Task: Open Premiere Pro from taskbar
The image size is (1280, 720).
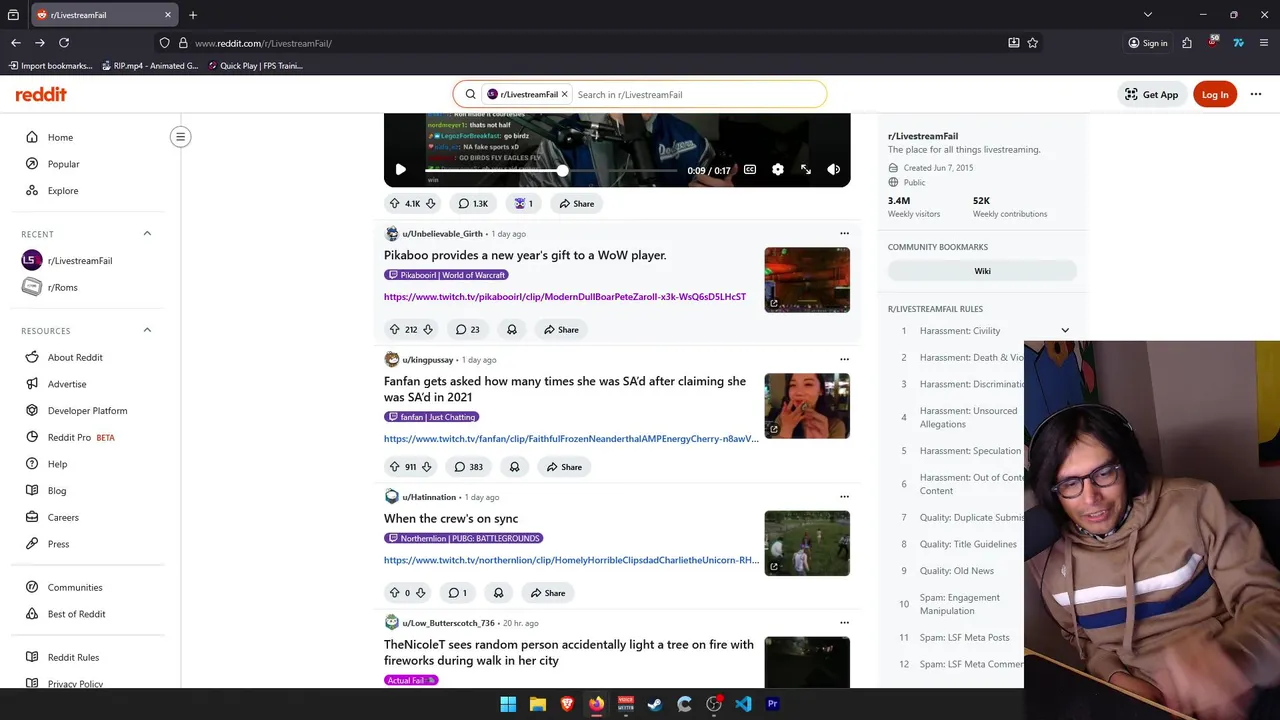Action: (x=772, y=704)
